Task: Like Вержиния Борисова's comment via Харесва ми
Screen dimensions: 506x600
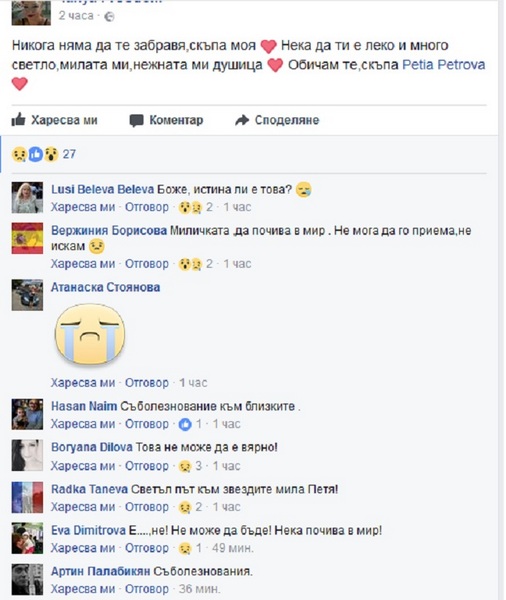Action: [x=83, y=264]
